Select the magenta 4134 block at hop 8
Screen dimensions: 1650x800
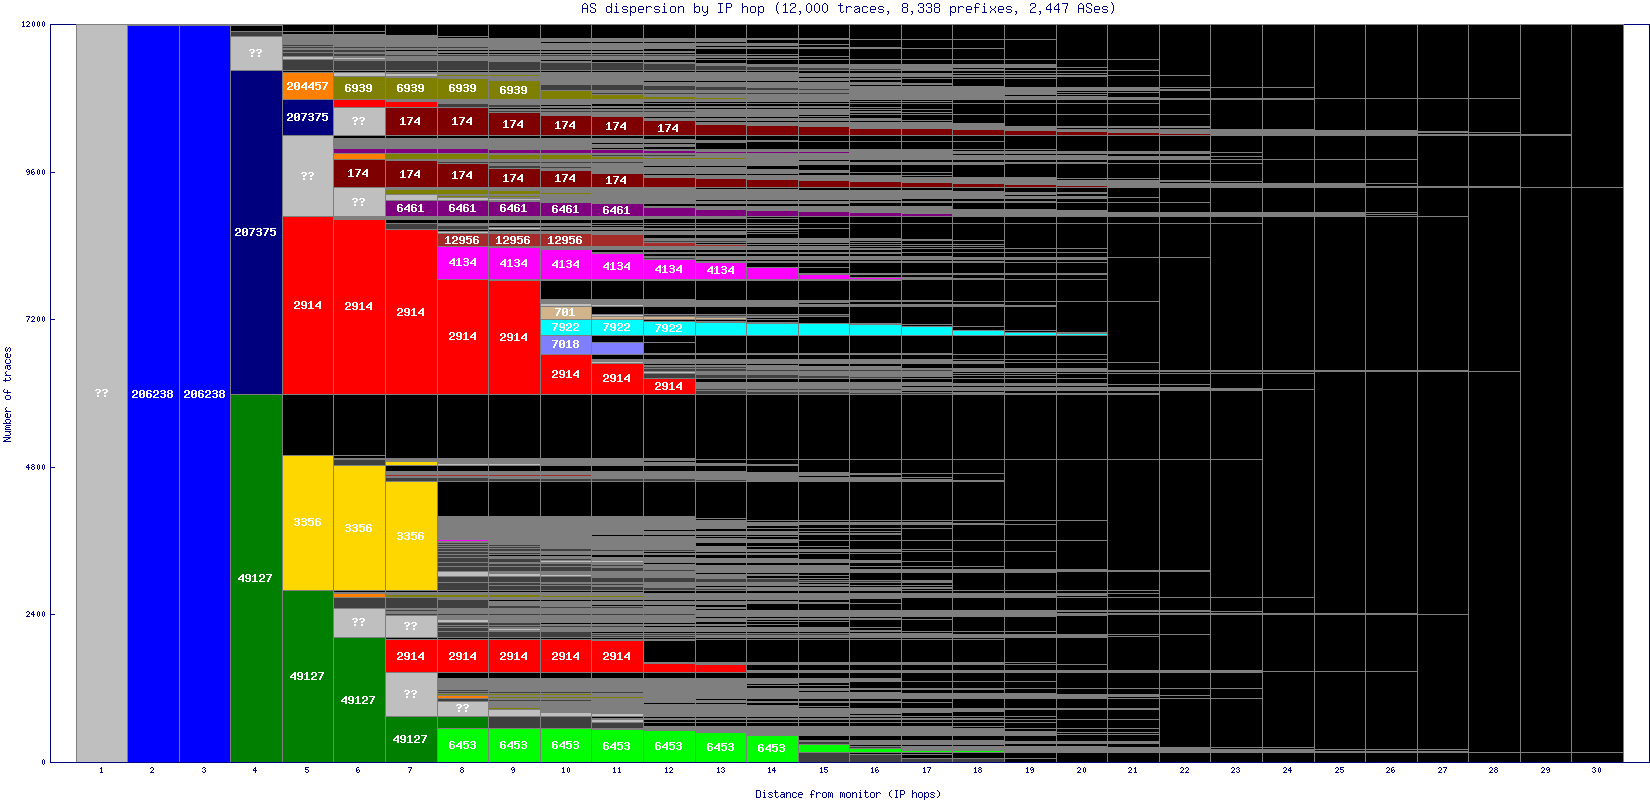tap(462, 263)
